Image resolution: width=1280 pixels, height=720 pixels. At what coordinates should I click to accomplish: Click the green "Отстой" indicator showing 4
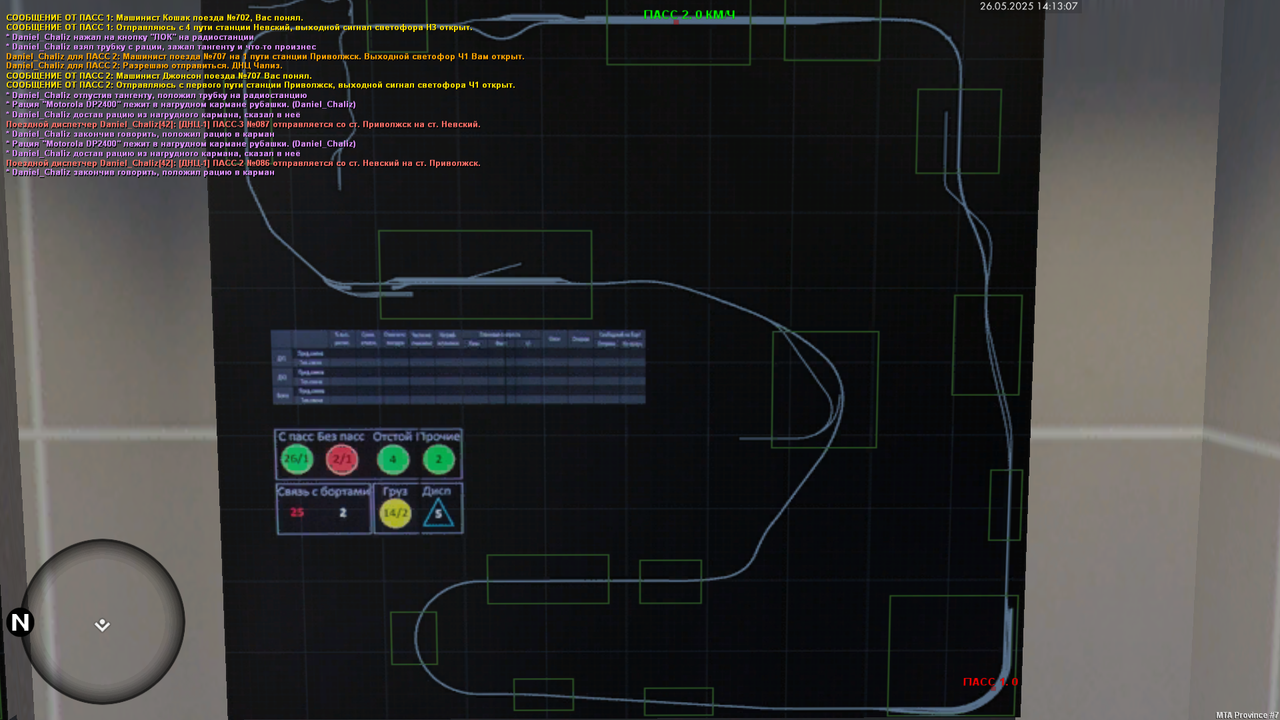393,460
